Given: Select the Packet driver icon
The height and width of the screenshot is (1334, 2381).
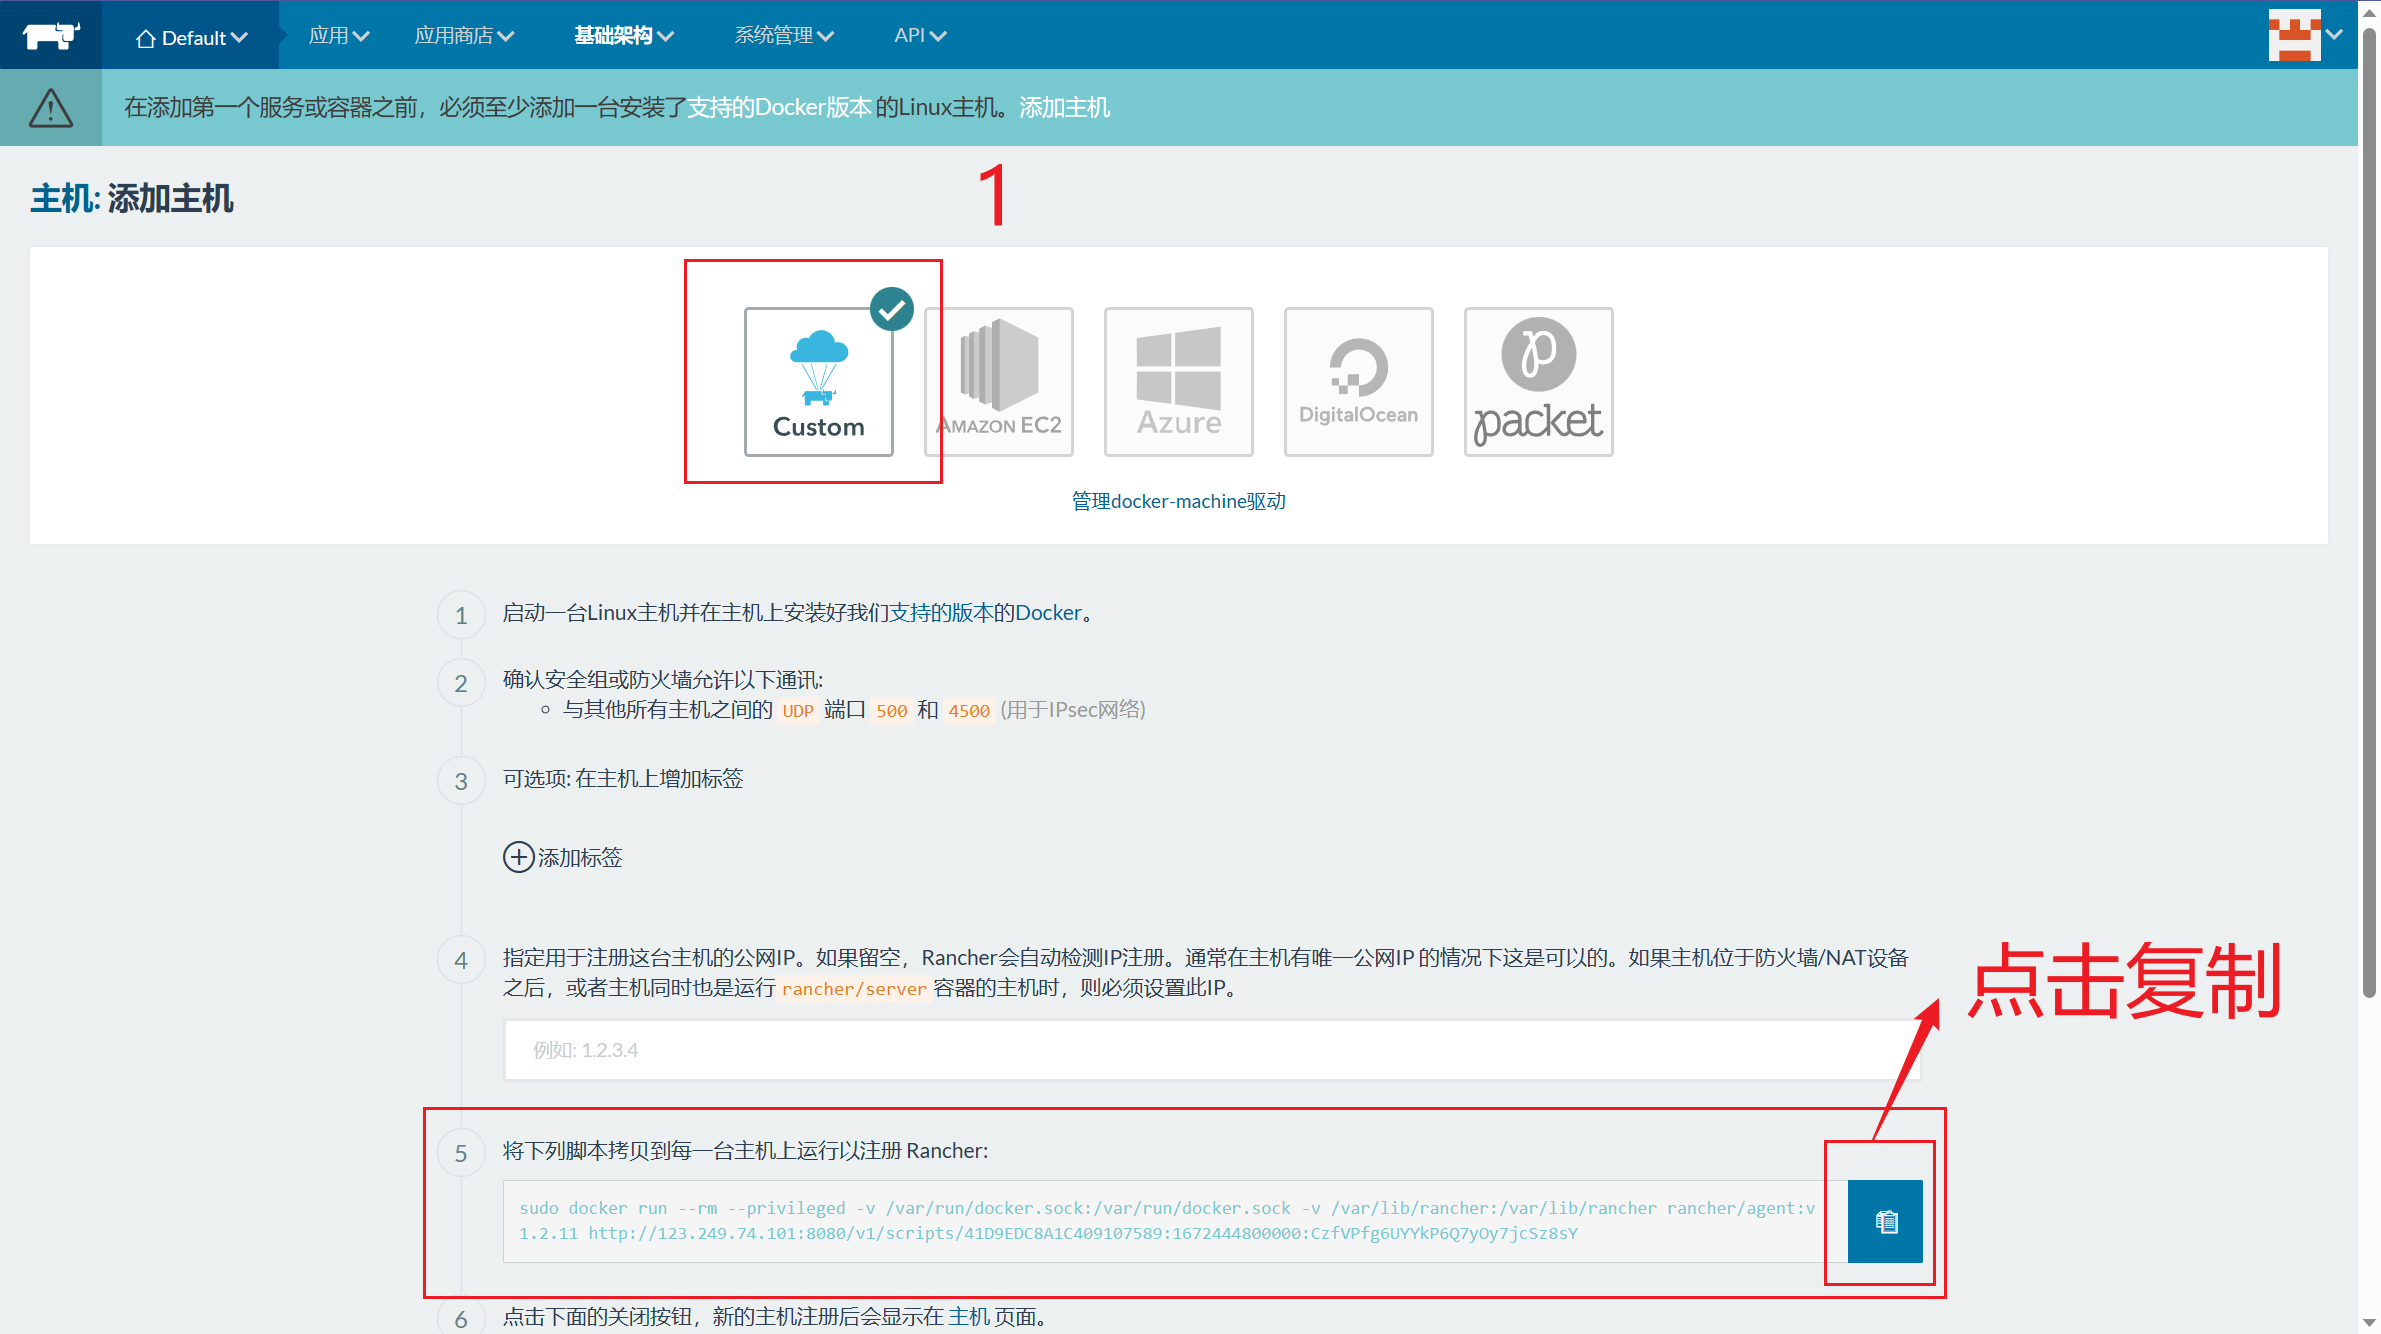Looking at the screenshot, I should point(1538,381).
